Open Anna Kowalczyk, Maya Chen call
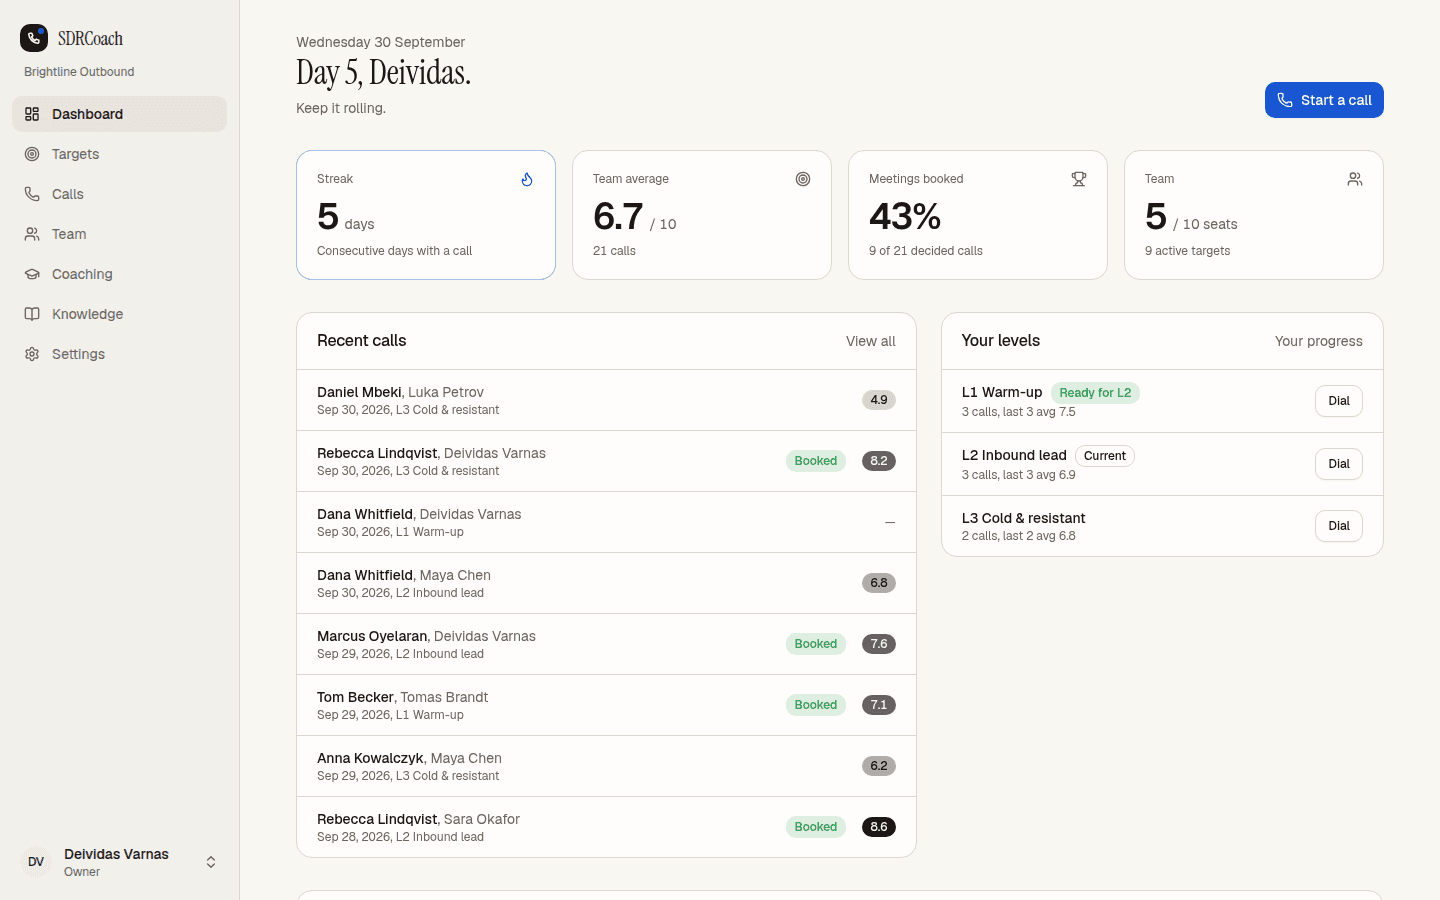 click(x=606, y=766)
